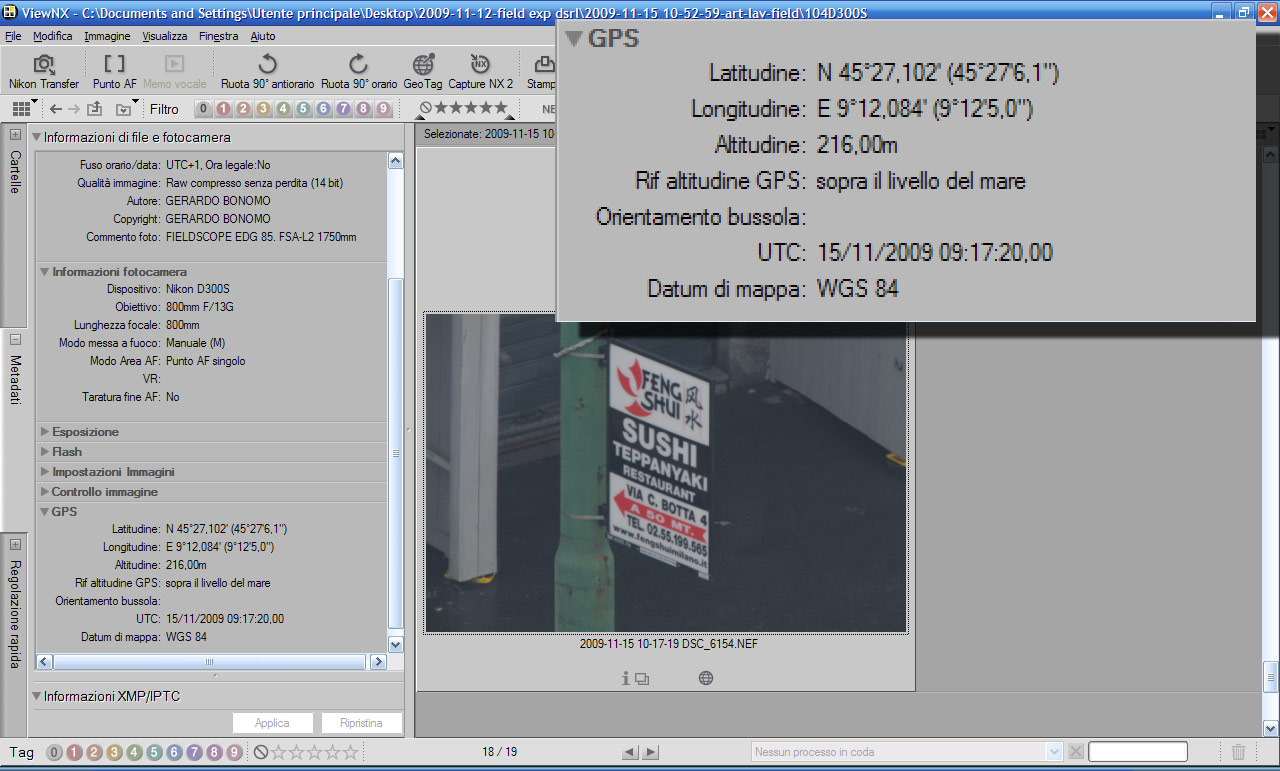The width and height of the screenshot is (1280, 771).
Task: Apply tag label 4 in bottom Tag bar
Action: click(x=134, y=752)
